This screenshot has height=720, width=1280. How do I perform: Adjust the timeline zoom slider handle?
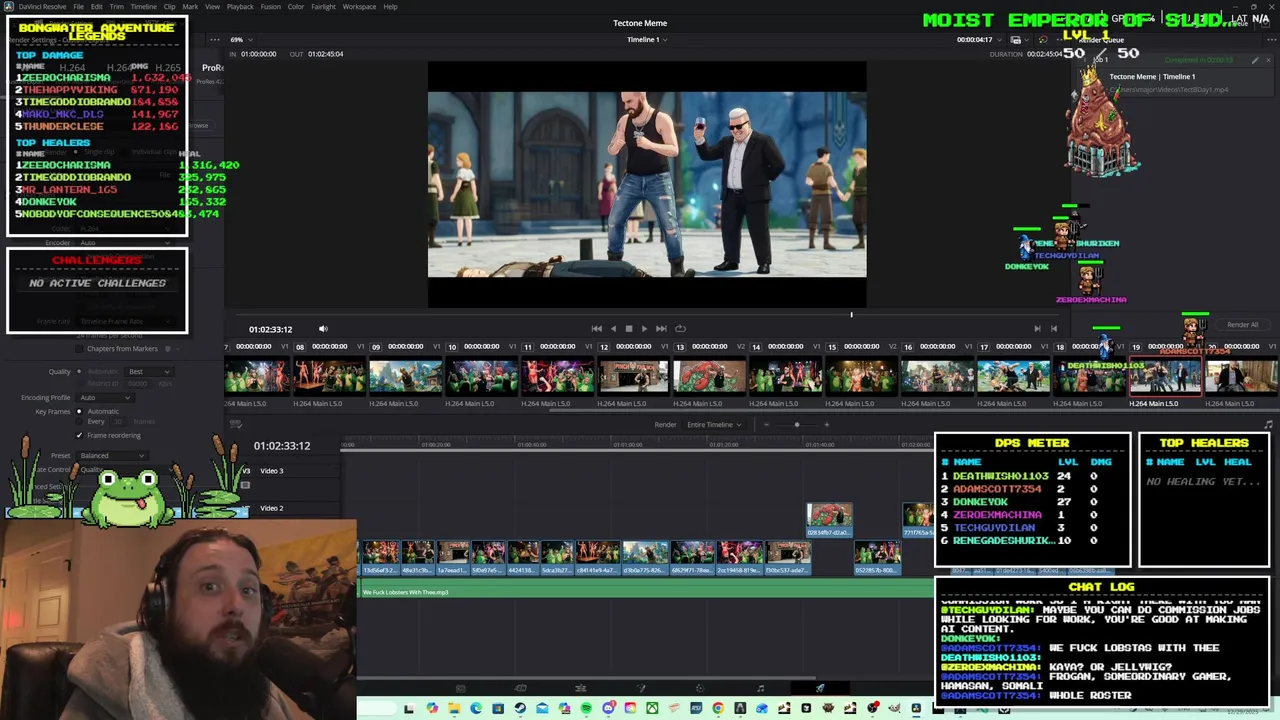click(x=797, y=424)
